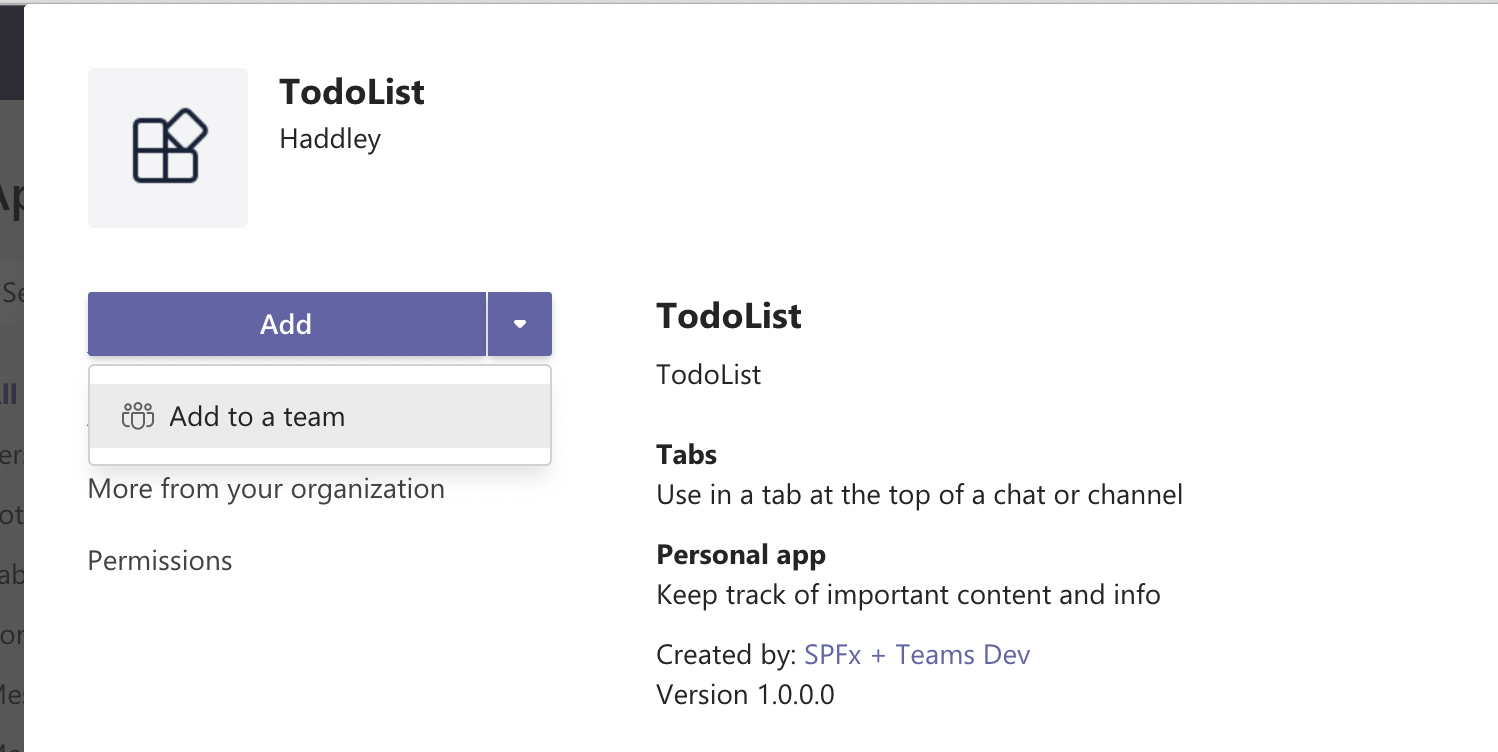Image resolution: width=1498 pixels, height=752 pixels.
Task: Click "Keep track of important content" text
Action: [908, 595]
